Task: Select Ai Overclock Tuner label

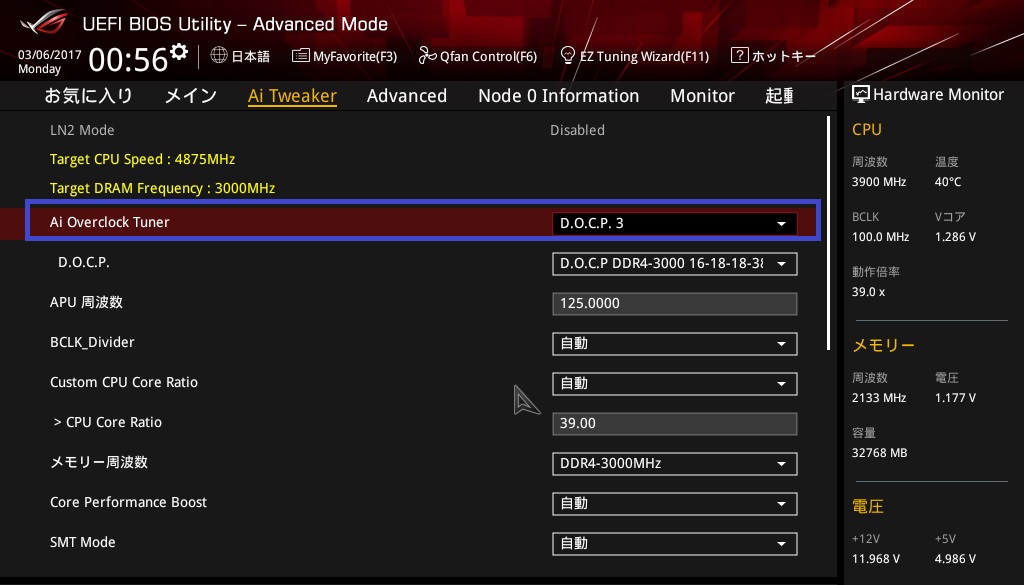Action: coord(110,222)
